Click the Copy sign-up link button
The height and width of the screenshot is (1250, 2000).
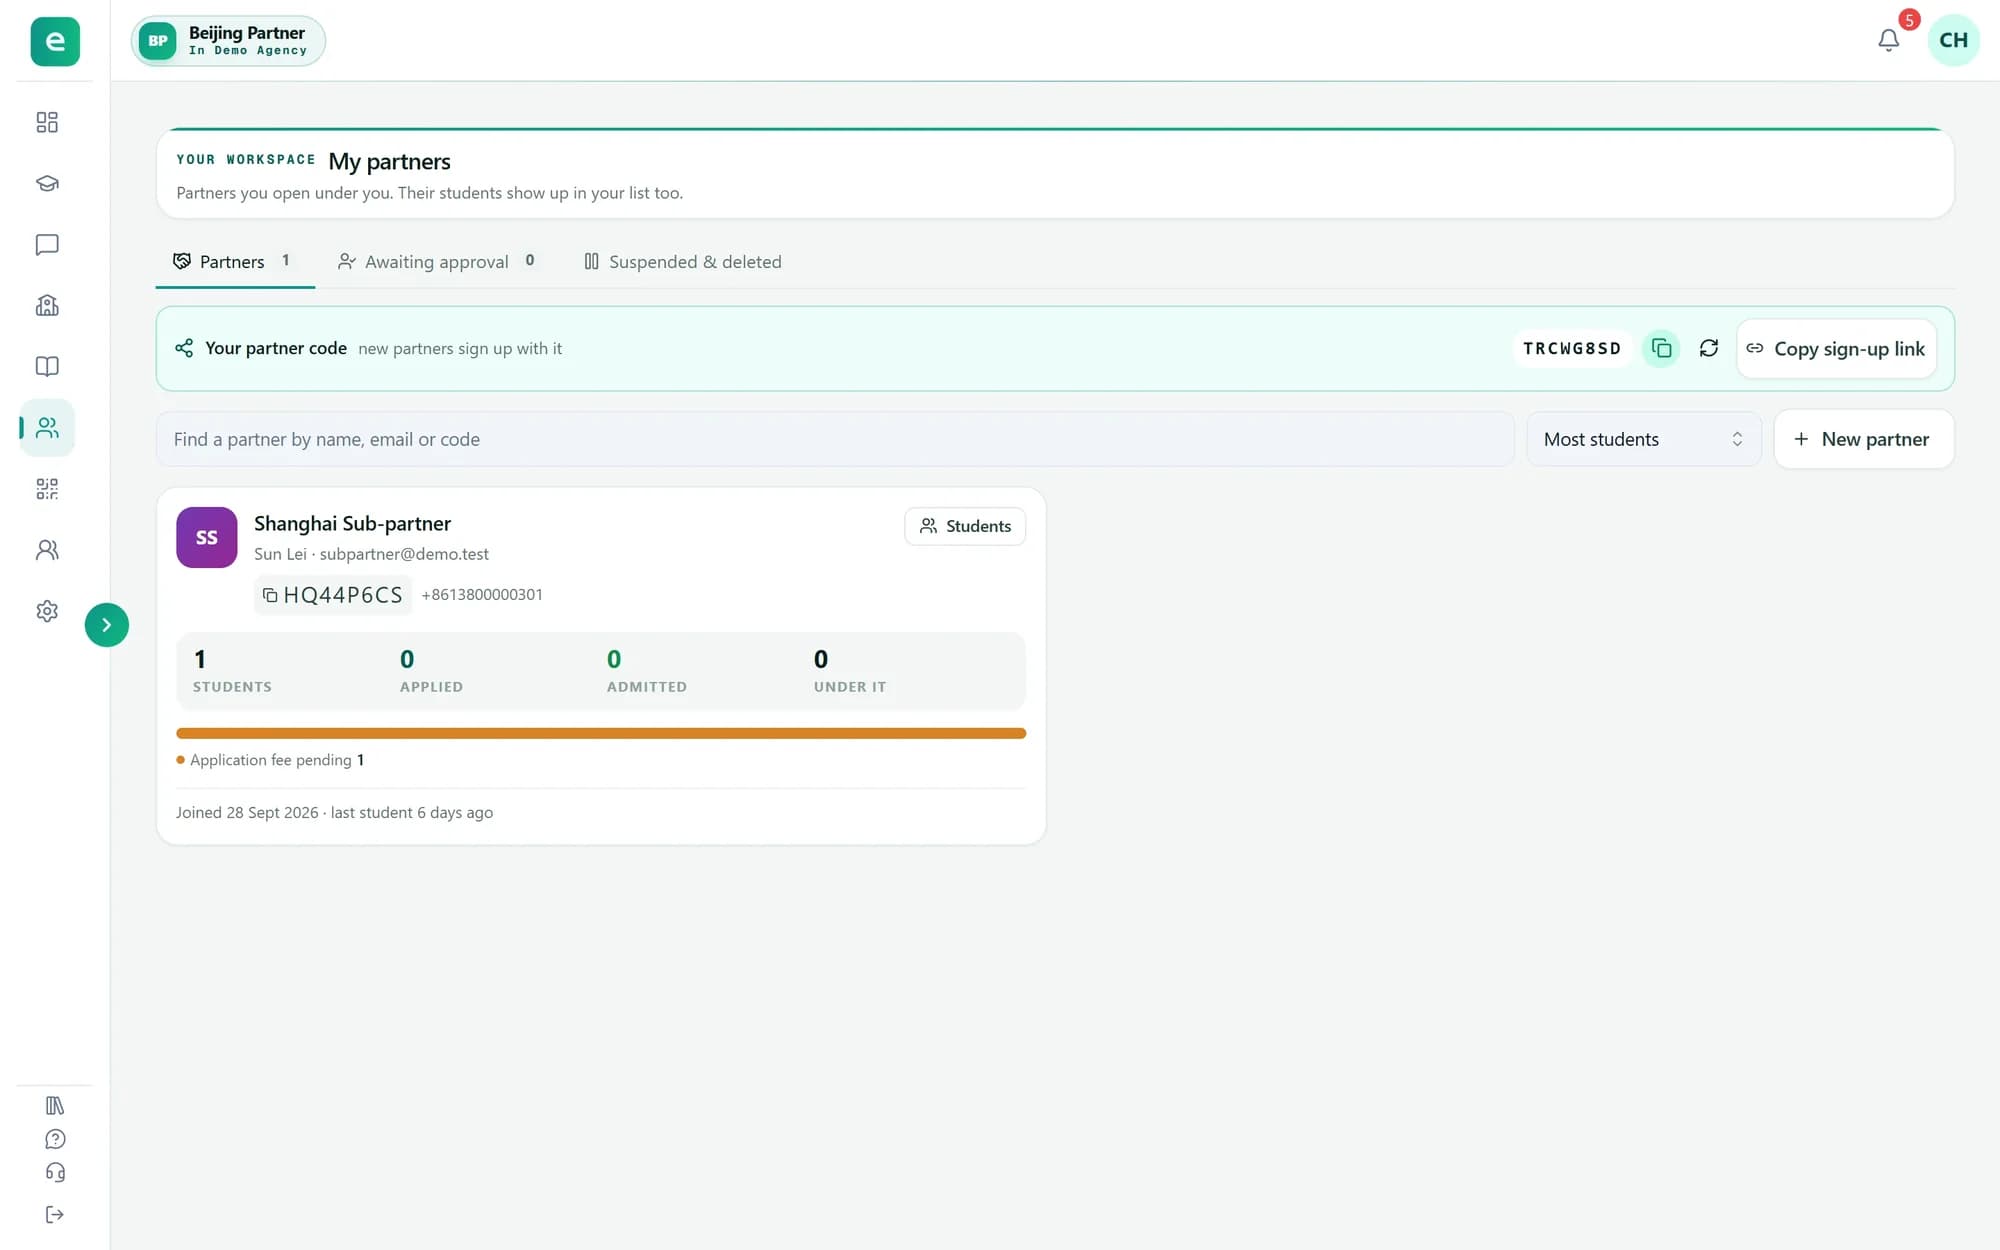tap(1836, 348)
